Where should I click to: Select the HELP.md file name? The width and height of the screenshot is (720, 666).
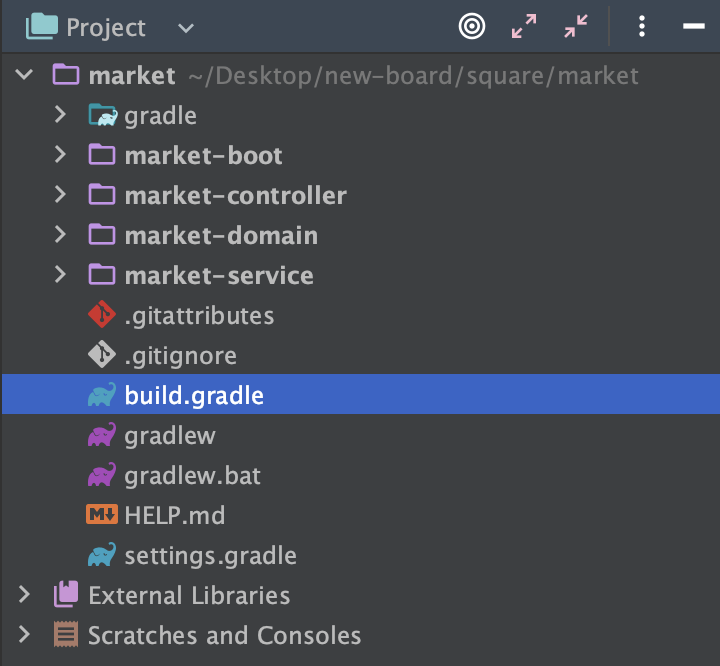[175, 515]
